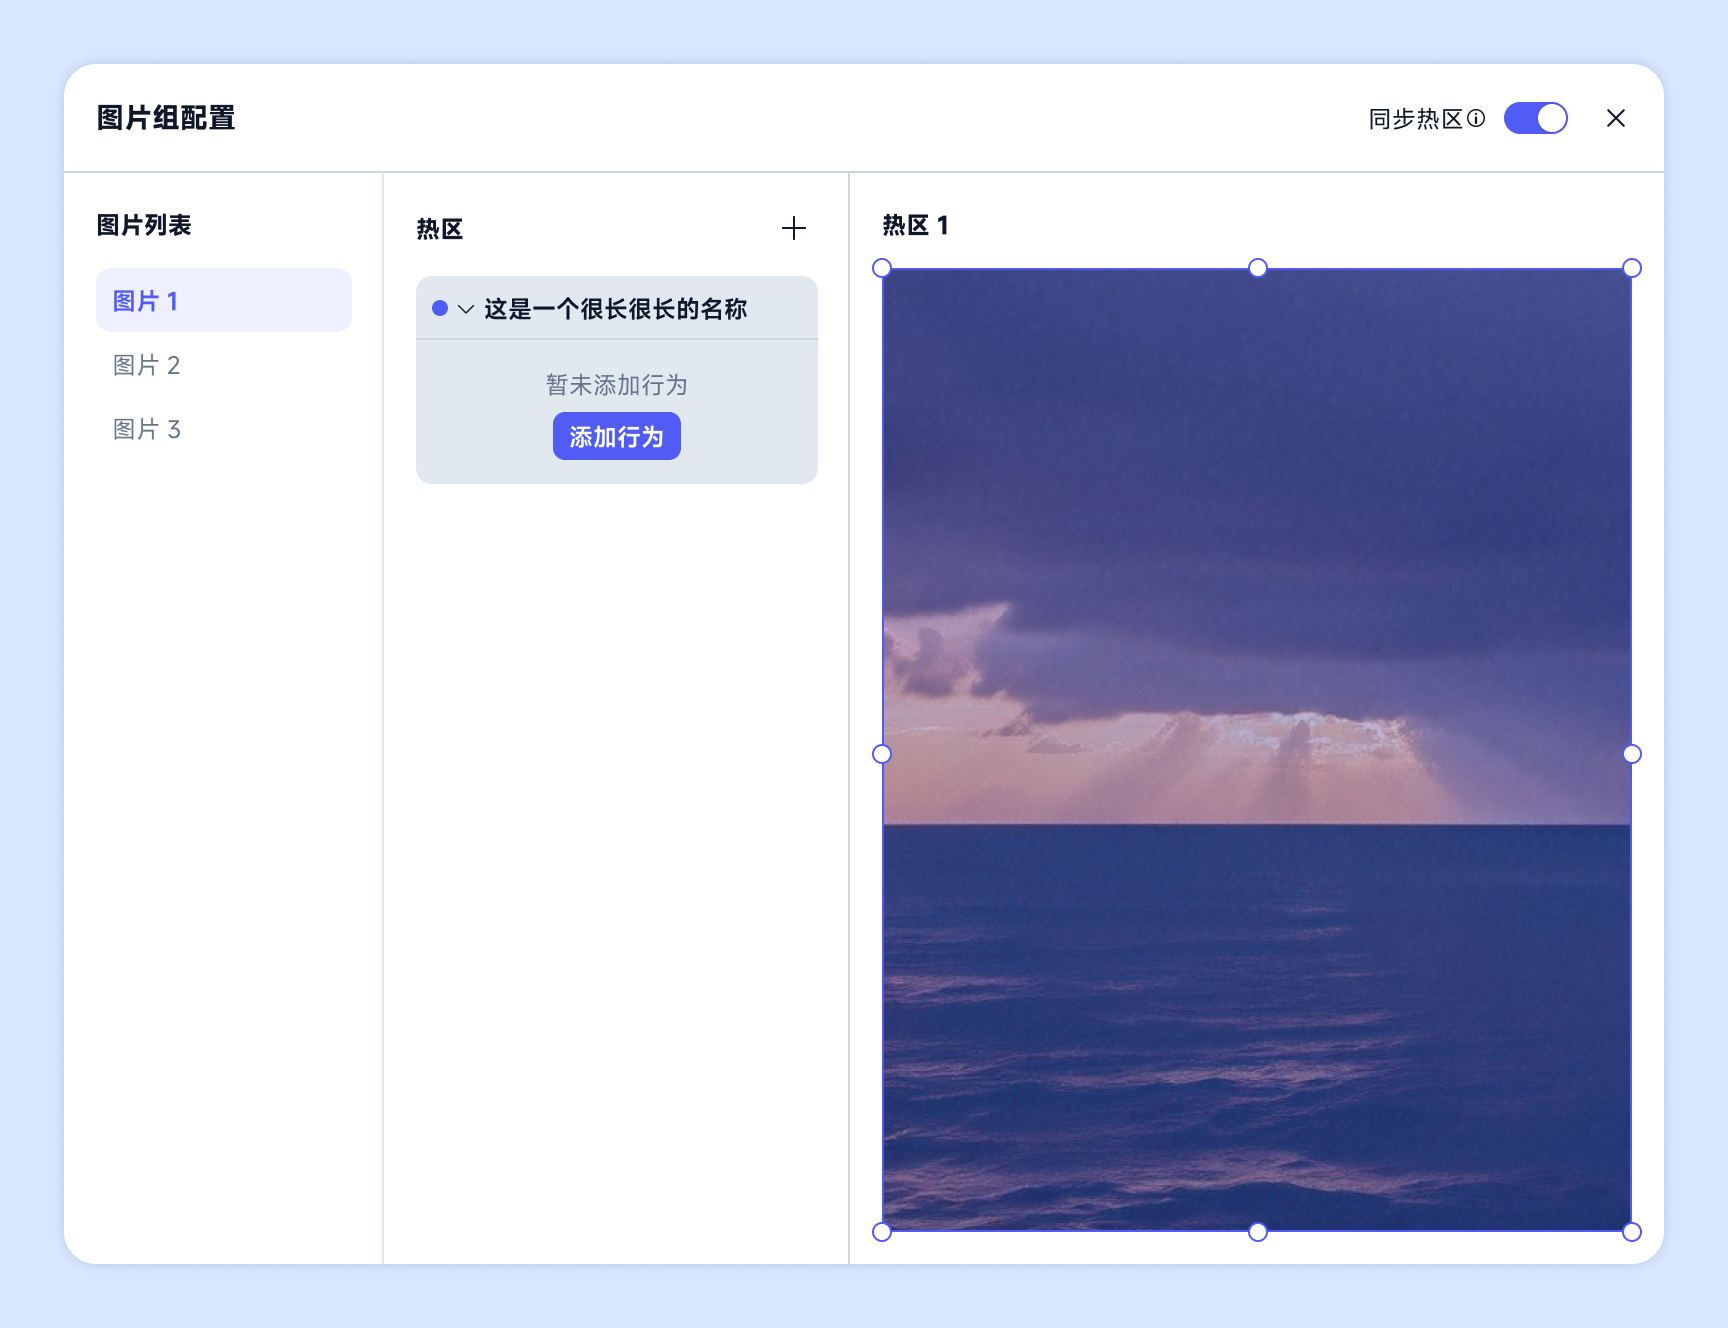Select 图片 2 in the image list

[x=224, y=365]
